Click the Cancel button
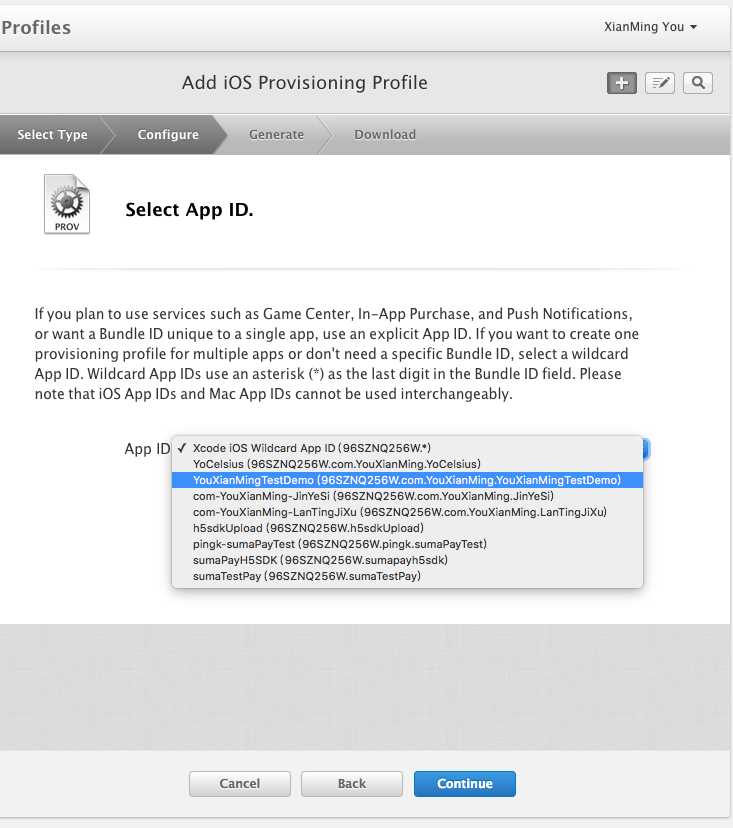This screenshot has width=733, height=828. [x=240, y=784]
